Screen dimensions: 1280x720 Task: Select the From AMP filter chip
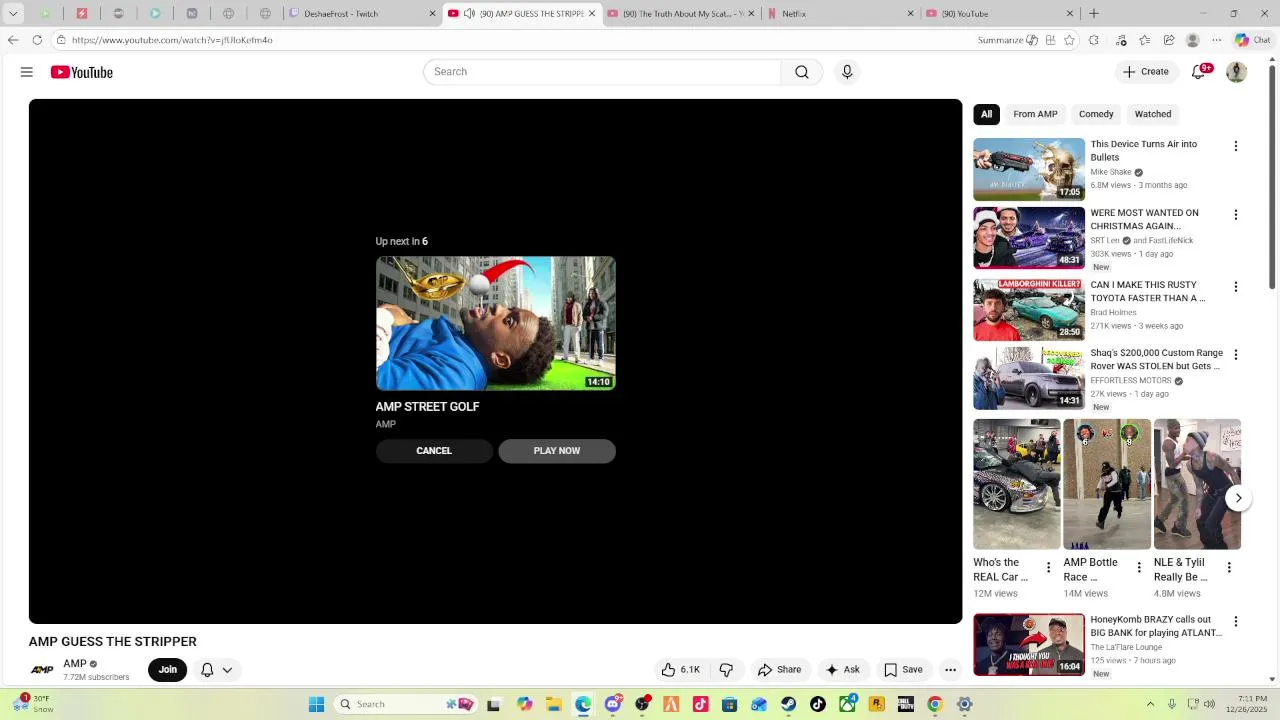pyautogui.click(x=1035, y=114)
